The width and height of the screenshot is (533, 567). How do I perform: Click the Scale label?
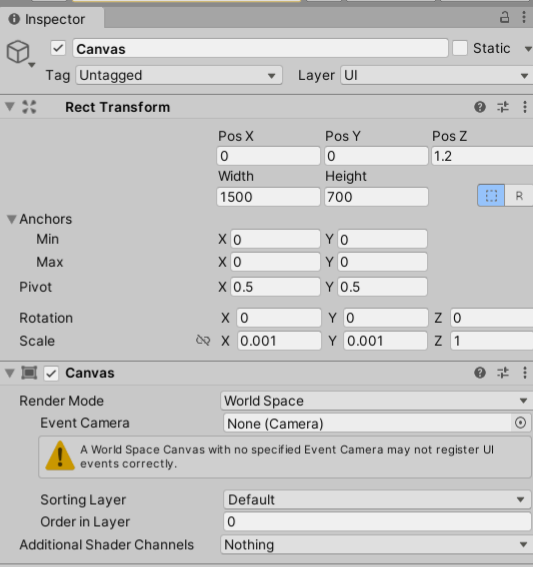tap(37, 341)
